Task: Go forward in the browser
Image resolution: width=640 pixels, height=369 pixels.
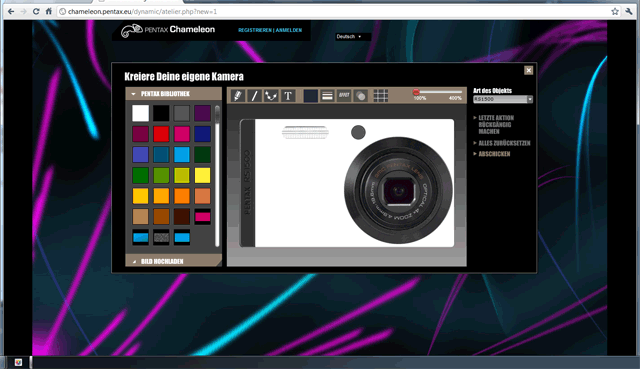Action: [x=23, y=11]
